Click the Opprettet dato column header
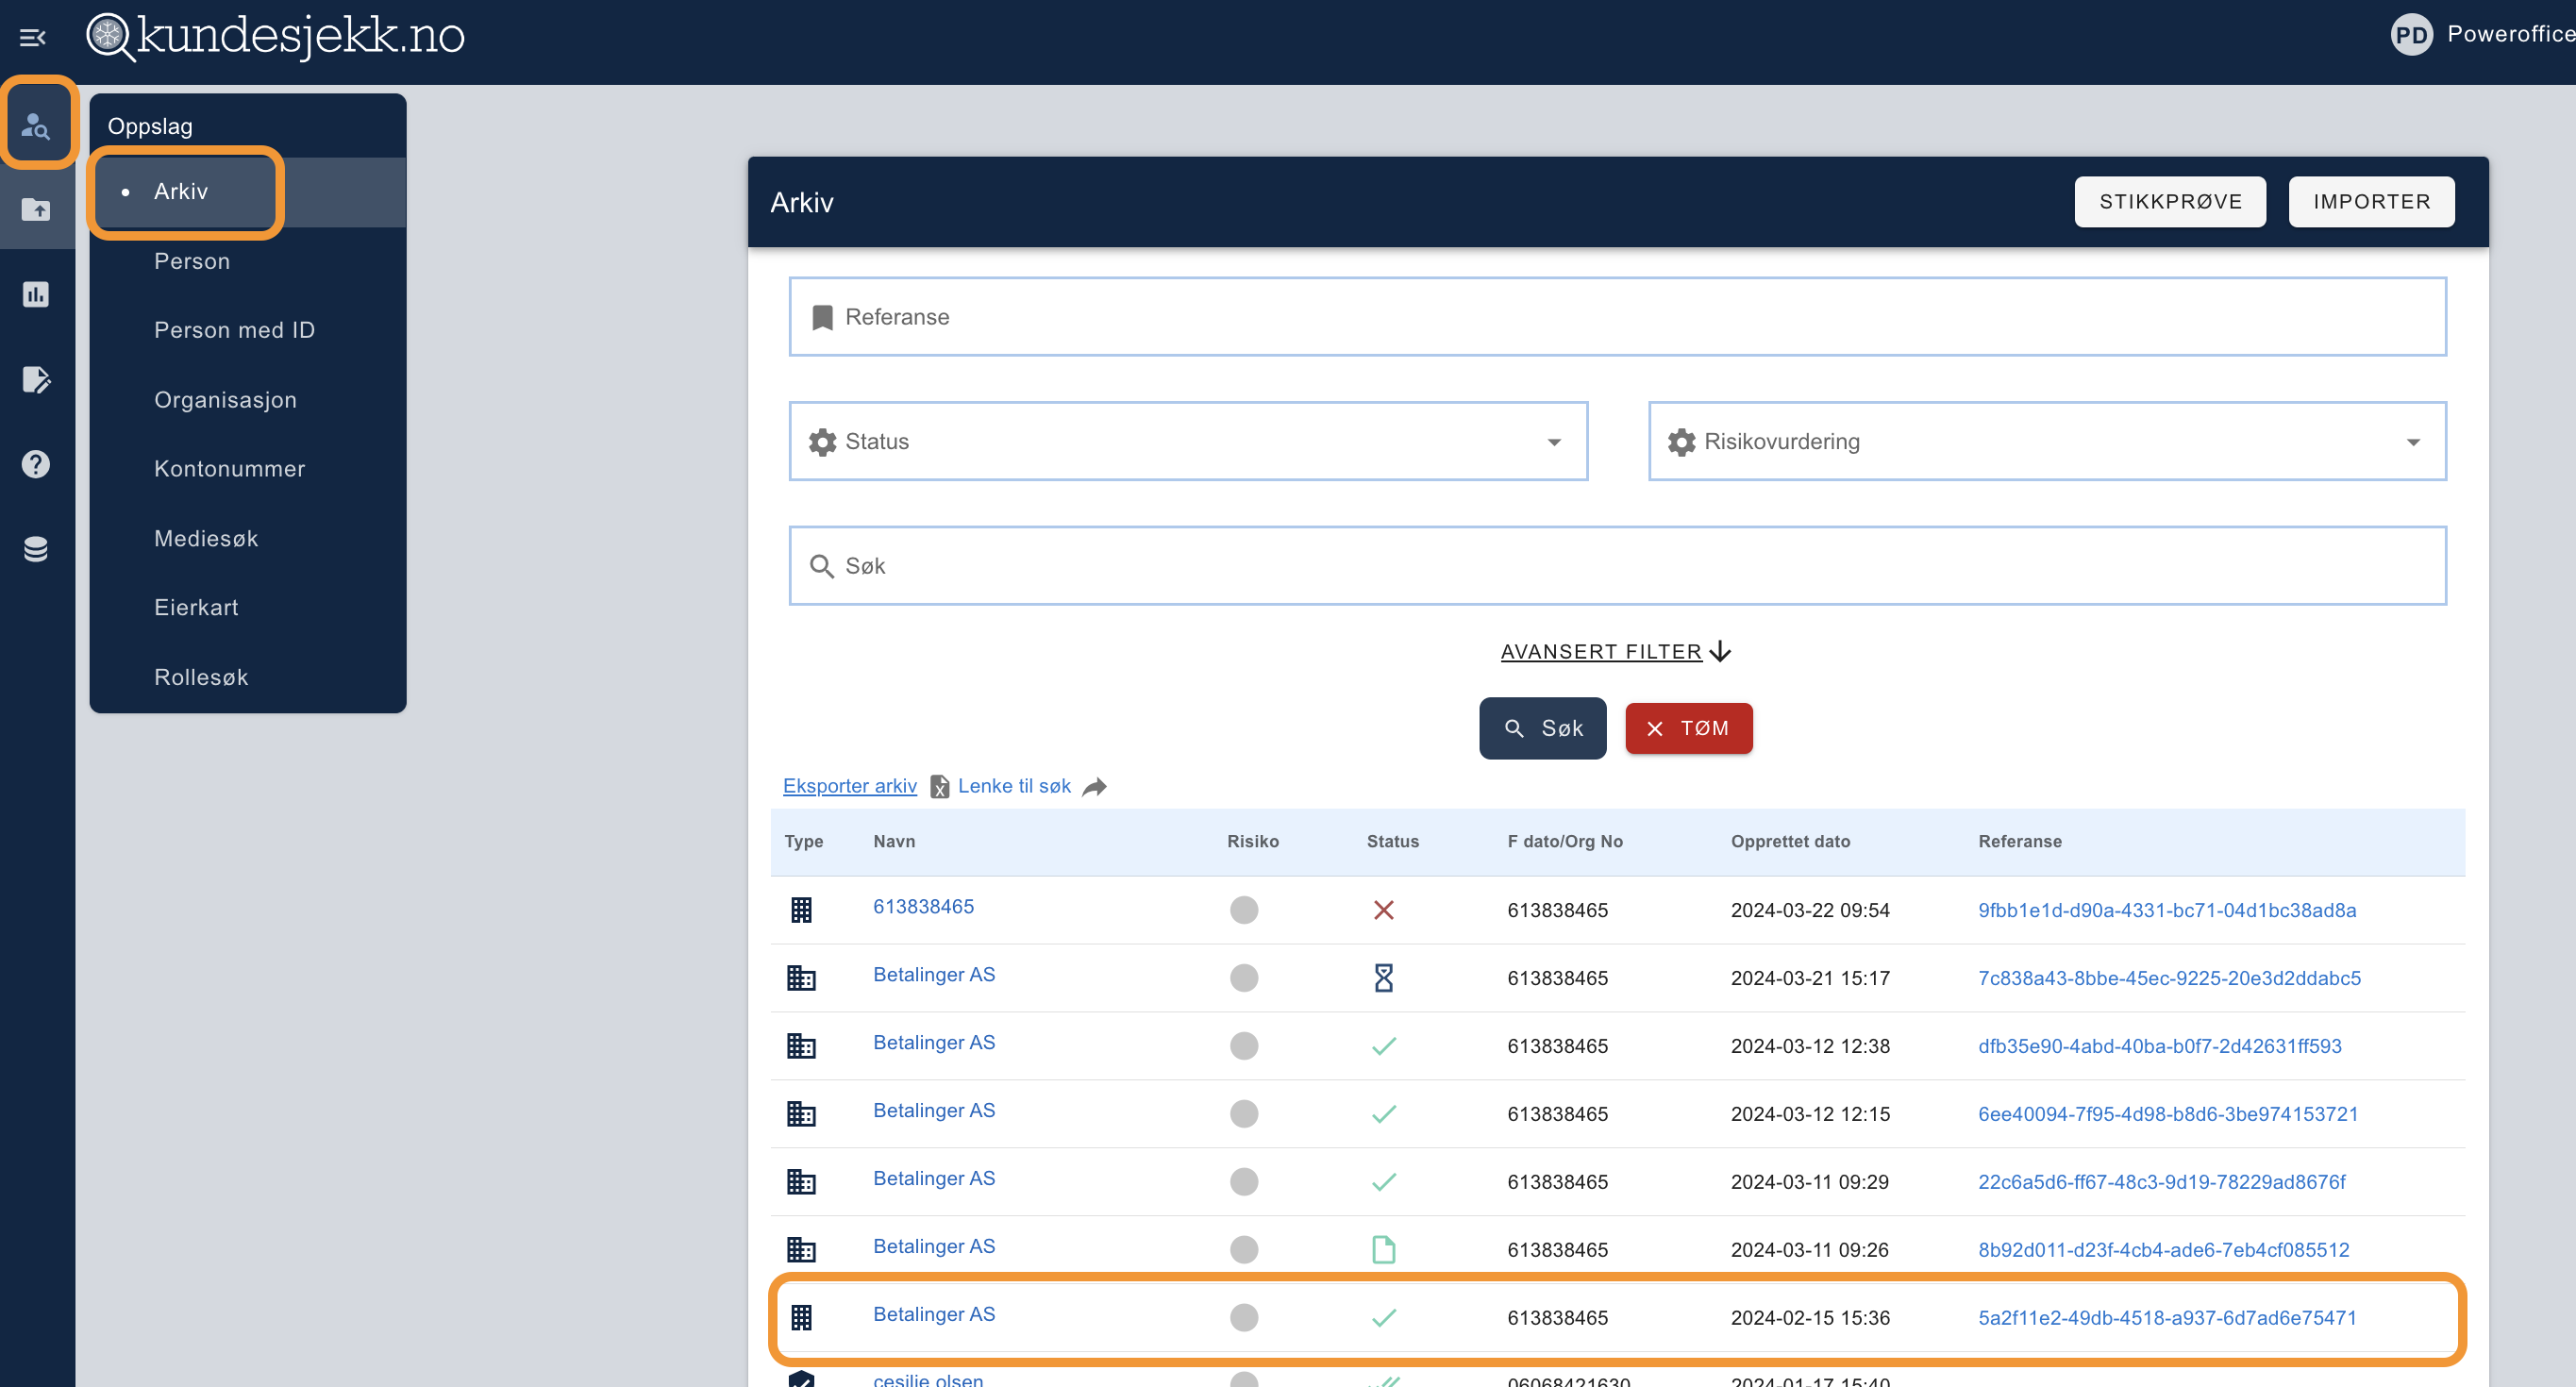The width and height of the screenshot is (2576, 1387). pyautogui.click(x=1790, y=842)
